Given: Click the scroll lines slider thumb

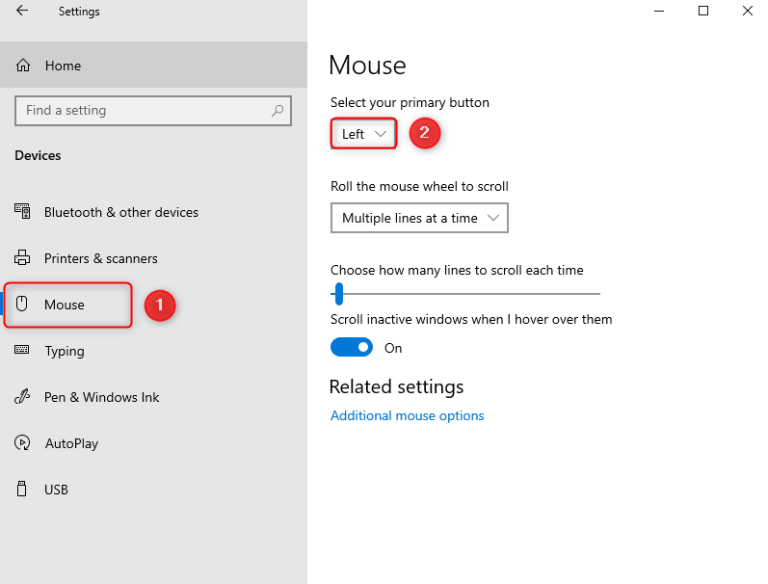Looking at the screenshot, I should tap(339, 293).
